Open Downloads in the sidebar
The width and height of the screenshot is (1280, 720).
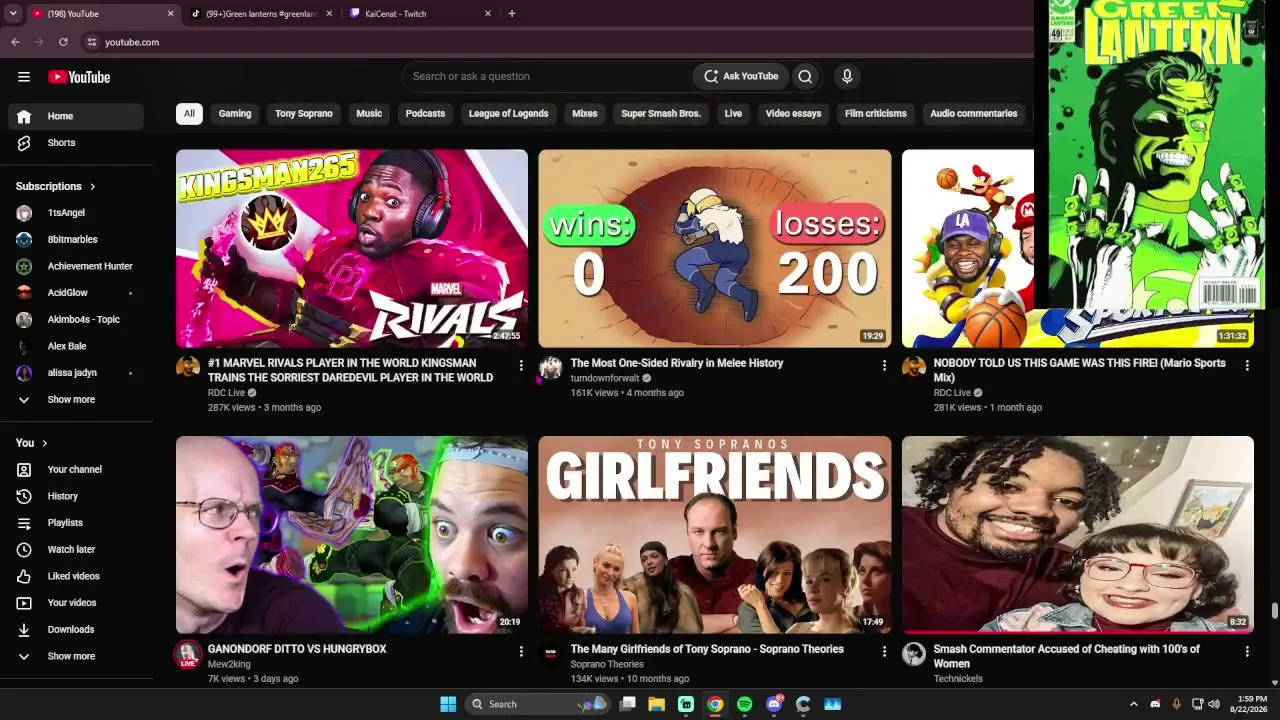pos(76,630)
